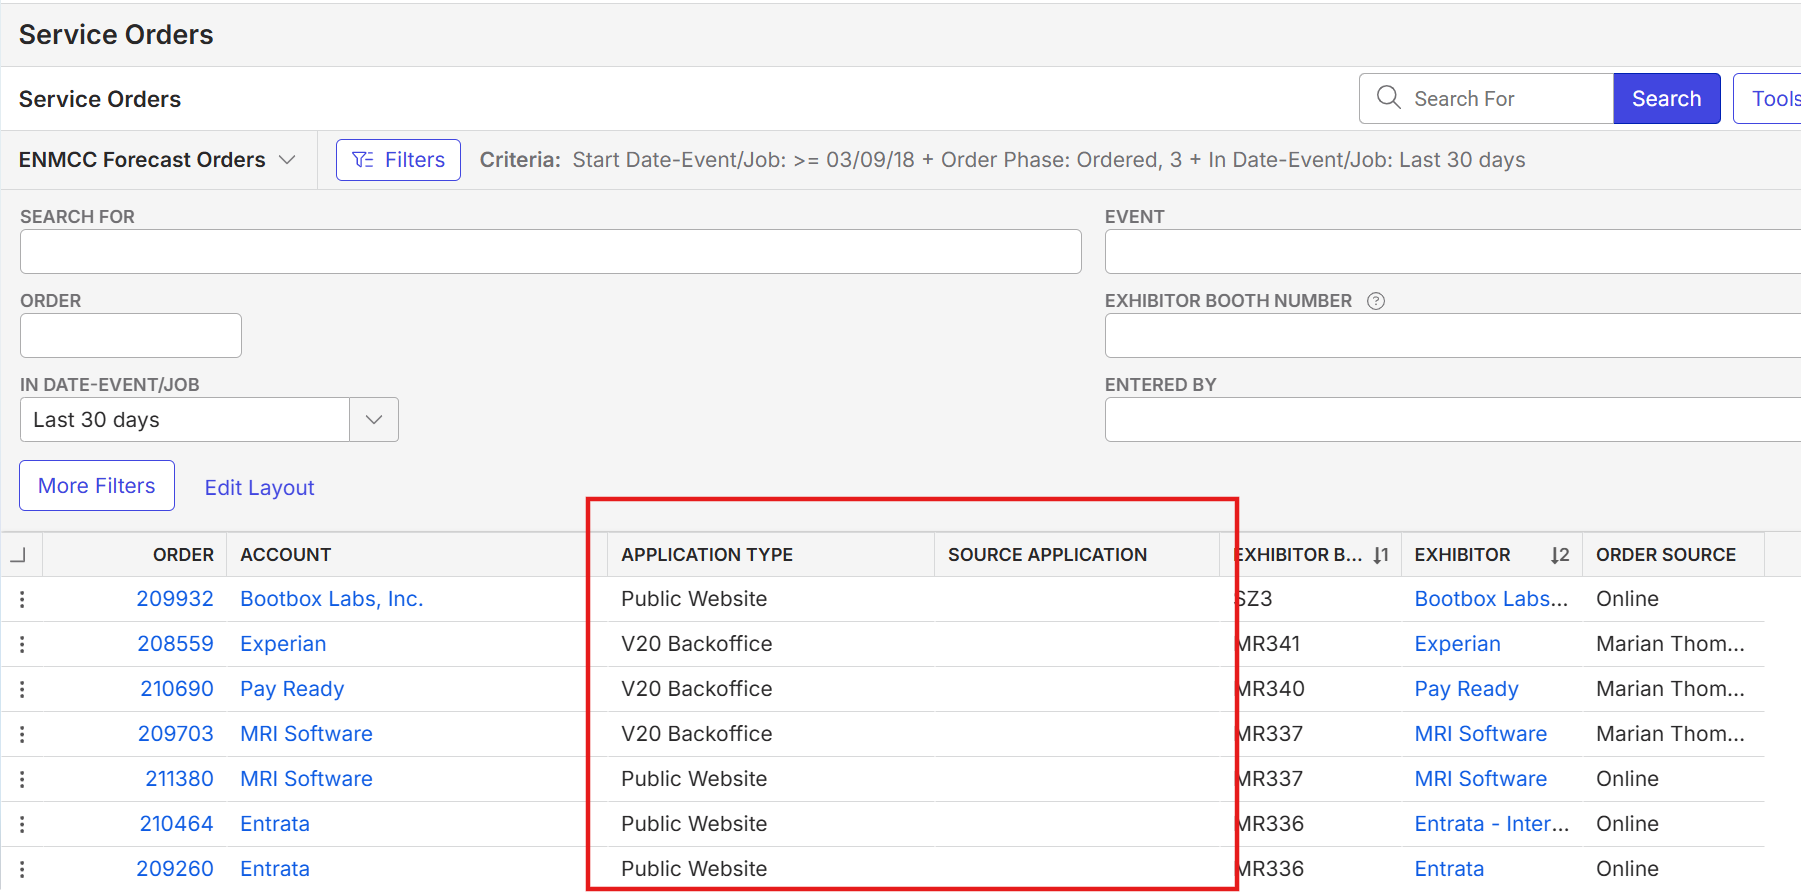This screenshot has width=1801, height=892.
Task: Show More Filters
Action: [x=97, y=486]
